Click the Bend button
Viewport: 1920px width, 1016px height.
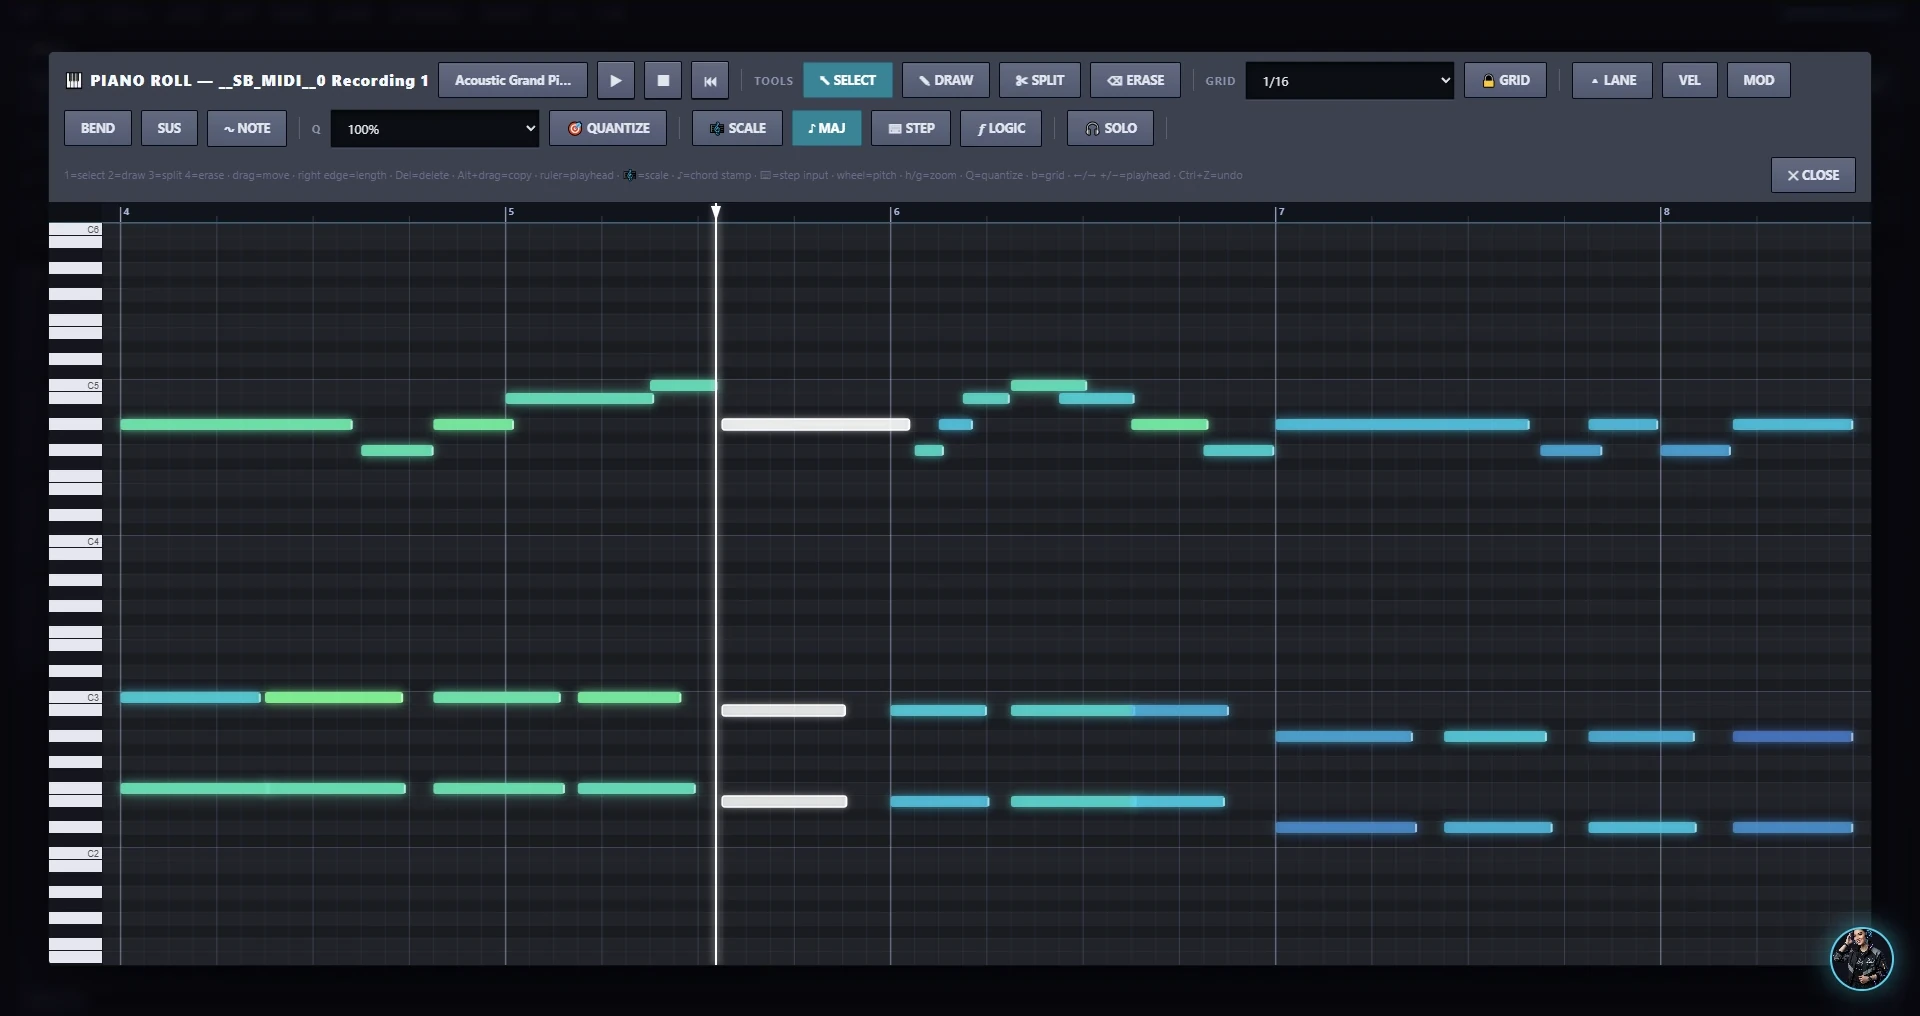pos(97,128)
